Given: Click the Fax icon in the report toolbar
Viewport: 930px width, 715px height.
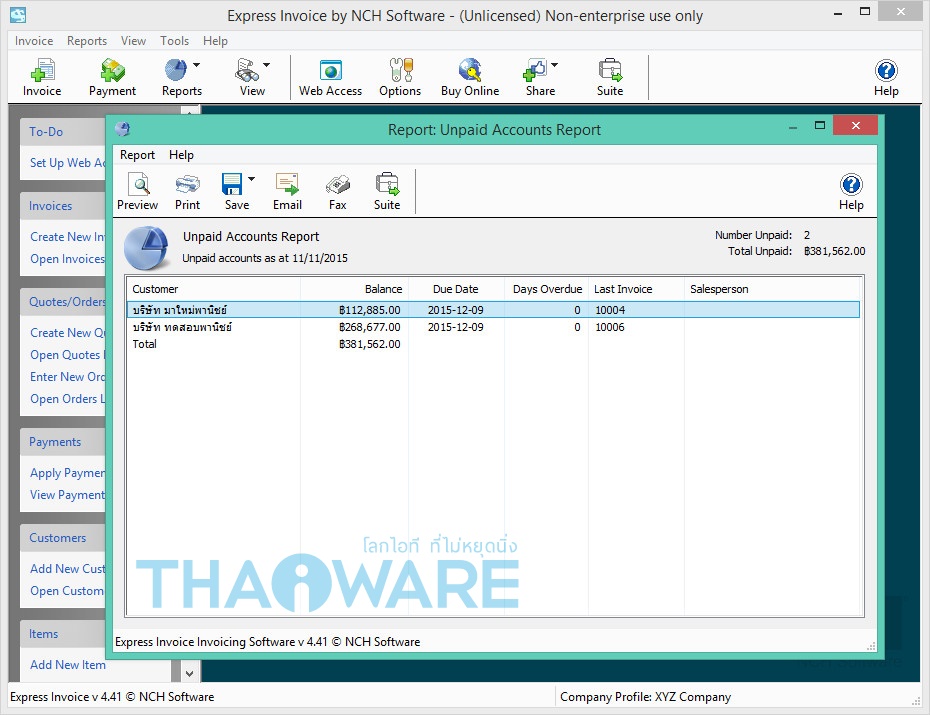Looking at the screenshot, I should 337,191.
